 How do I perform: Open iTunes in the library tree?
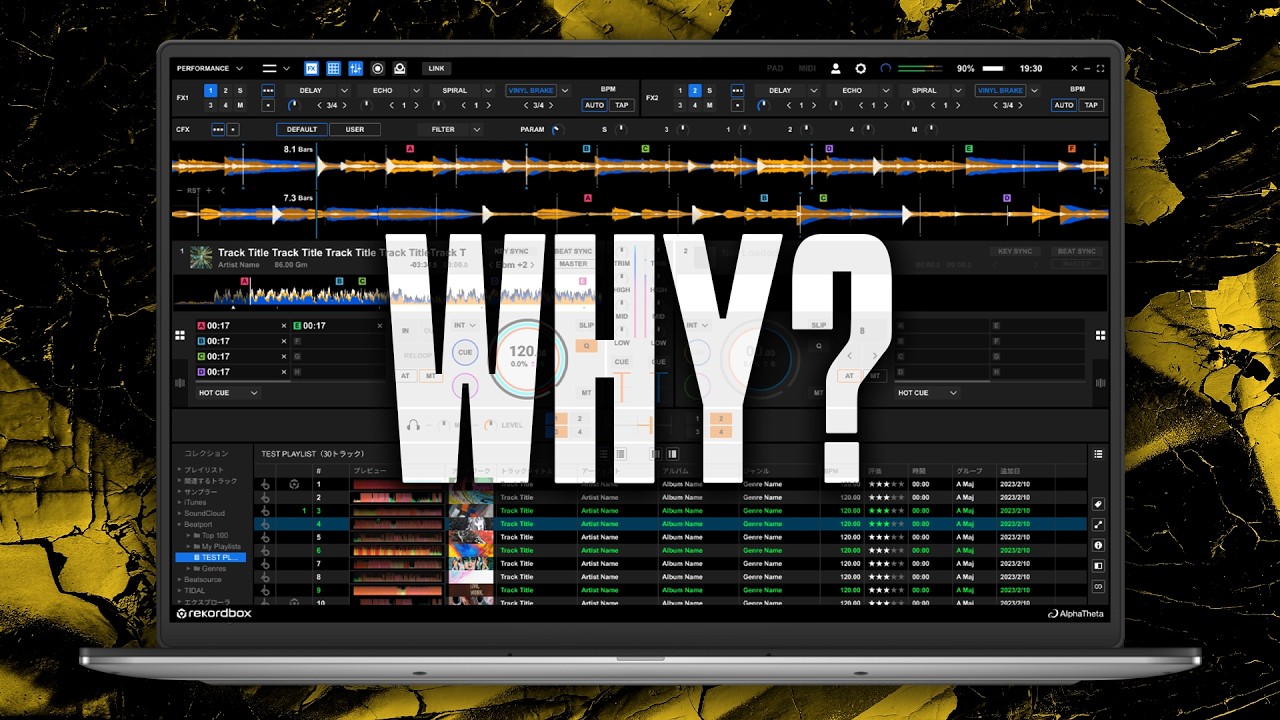(195, 502)
